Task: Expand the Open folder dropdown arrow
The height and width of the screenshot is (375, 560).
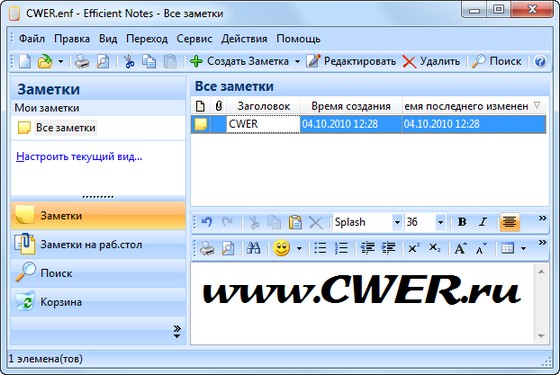Action: click(60, 61)
